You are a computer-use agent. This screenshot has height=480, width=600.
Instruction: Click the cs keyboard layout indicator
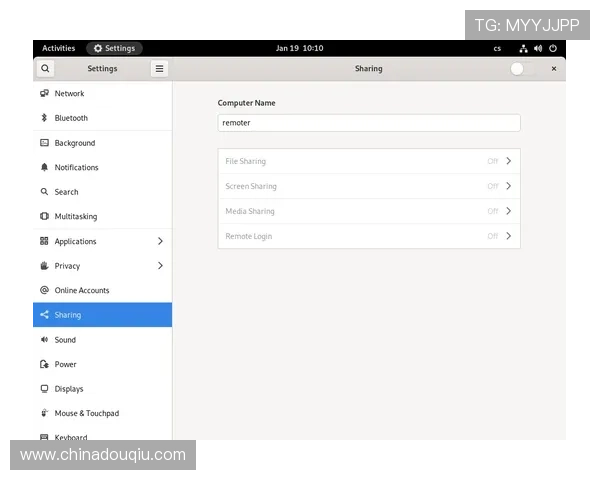(497, 48)
